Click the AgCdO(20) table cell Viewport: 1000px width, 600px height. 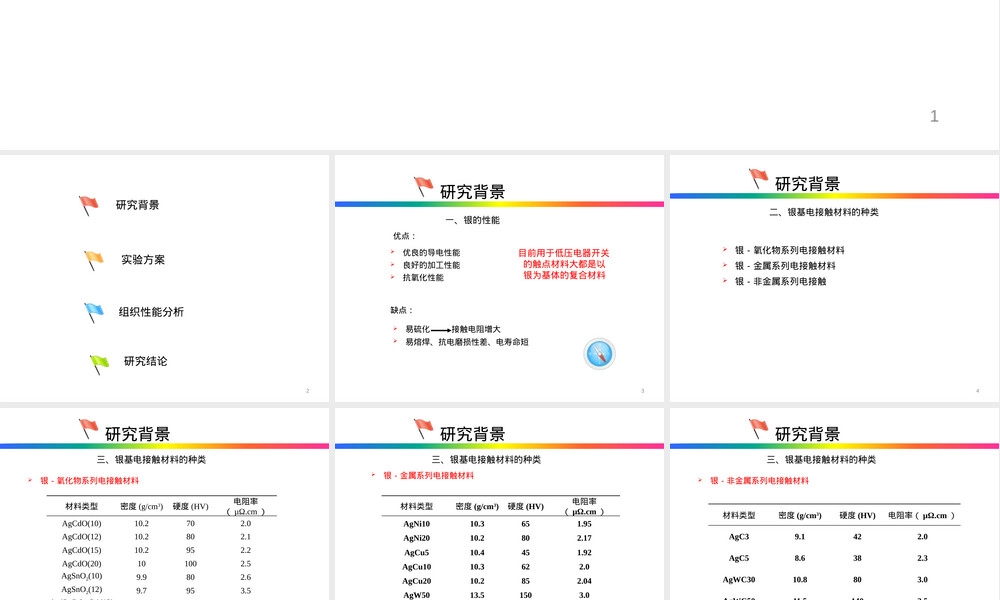pos(82,564)
